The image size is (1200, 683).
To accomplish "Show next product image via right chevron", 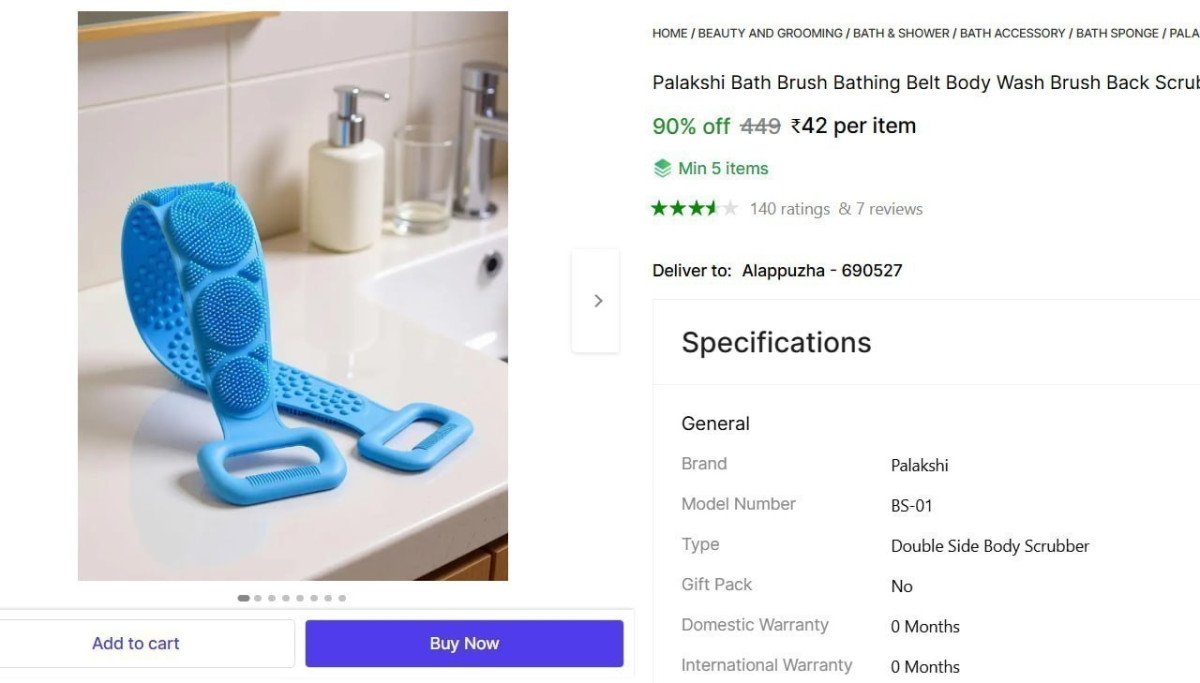I will point(597,300).
